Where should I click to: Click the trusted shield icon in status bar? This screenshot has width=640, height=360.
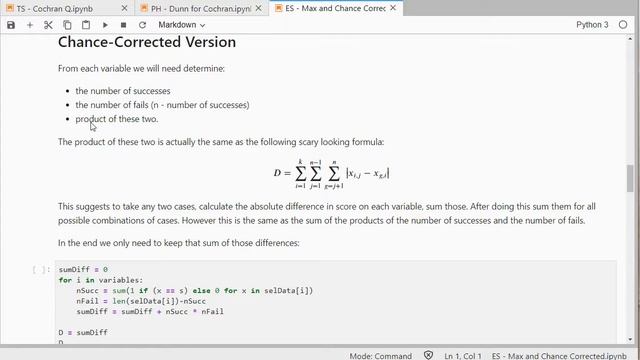pyautogui.click(x=428, y=356)
